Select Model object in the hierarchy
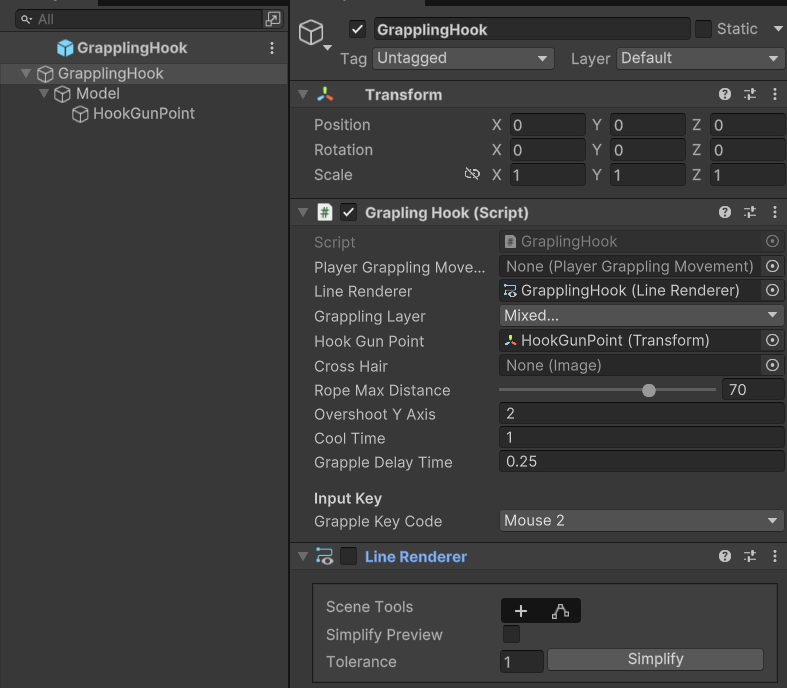The image size is (787, 688). (x=97, y=93)
